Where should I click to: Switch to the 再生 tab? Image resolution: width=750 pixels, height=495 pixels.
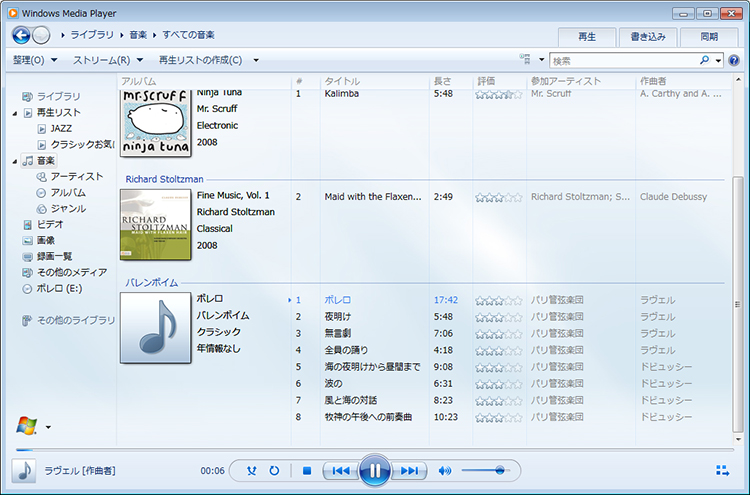pyautogui.click(x=587, y=37)
